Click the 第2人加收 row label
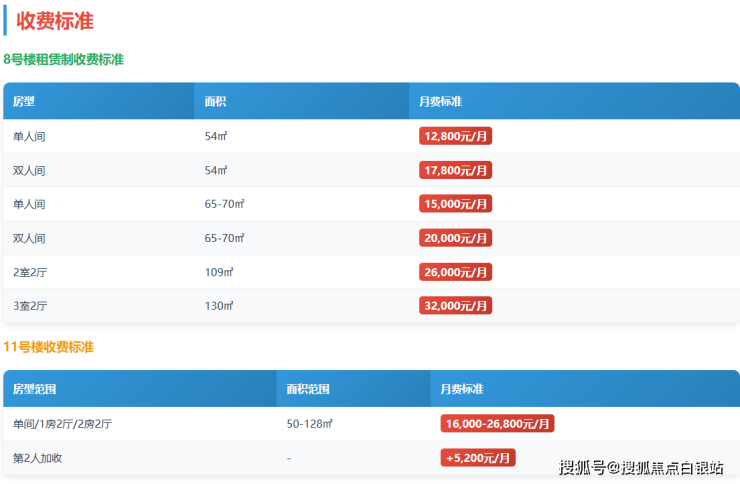740x484 pixels. (x=36, y=458)
